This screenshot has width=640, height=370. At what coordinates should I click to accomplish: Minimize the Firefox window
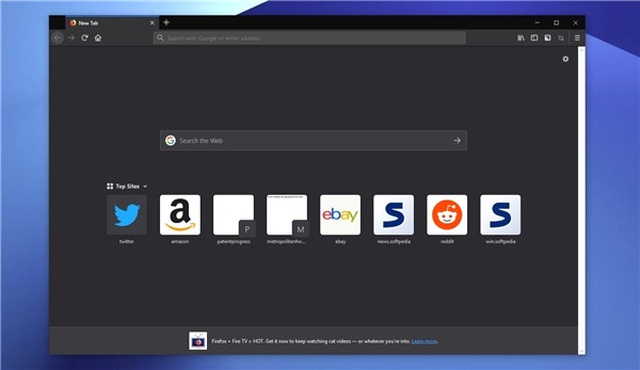537,23
